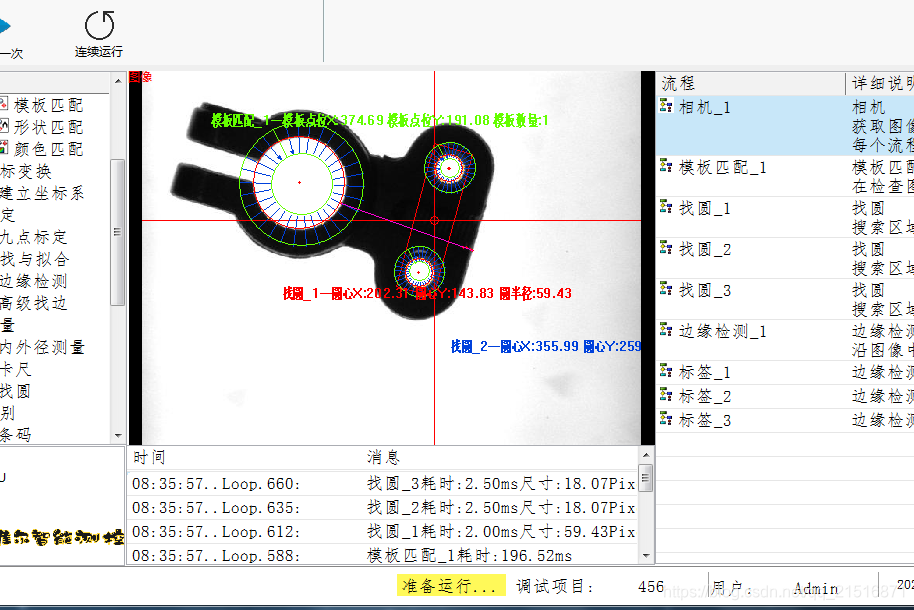Click log panel scroll down arrow
914x610 pixels.
646,556
